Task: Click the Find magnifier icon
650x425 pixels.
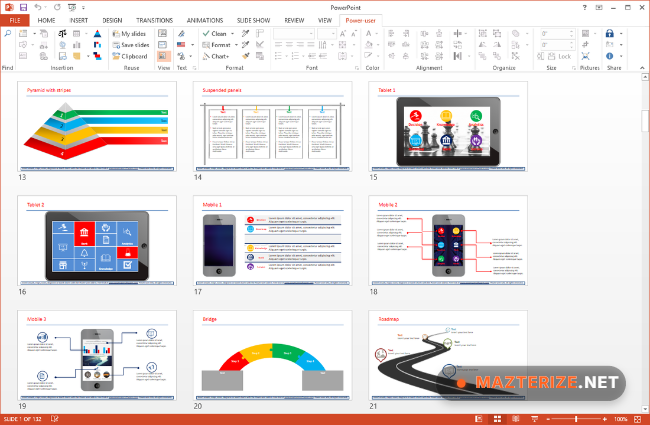Action: click(7, 34)
